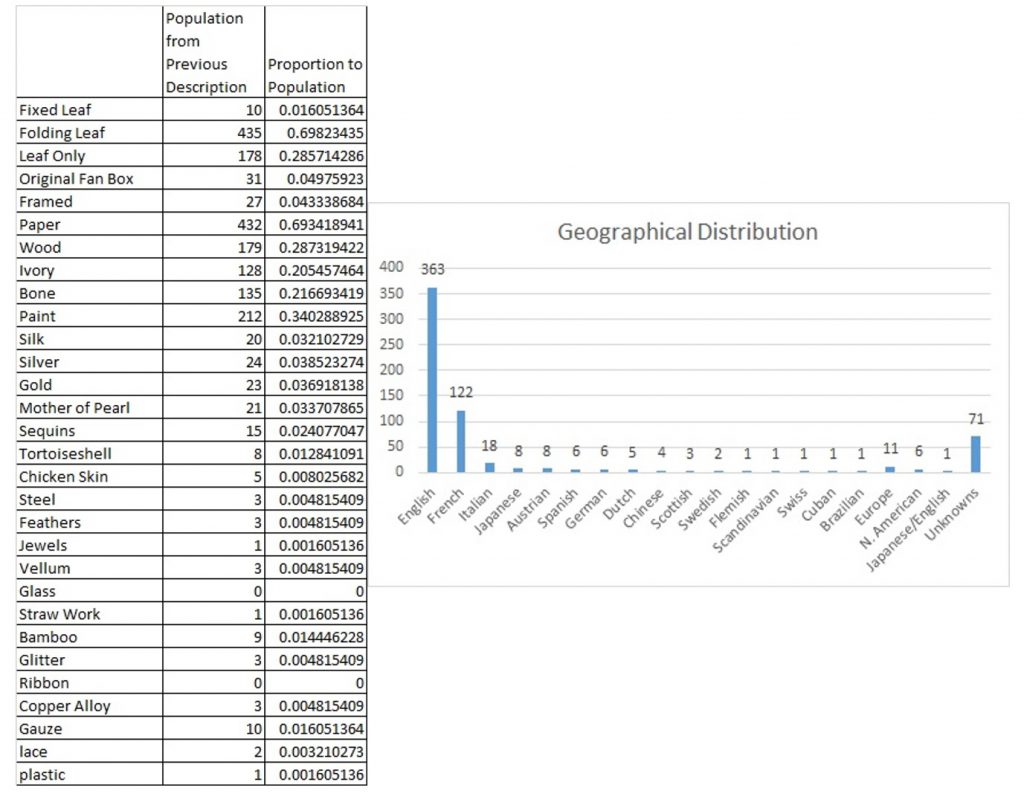Select the proportion cell 0.693418941
Screen dimensions: 1024x799
click(x=316, y=224)
